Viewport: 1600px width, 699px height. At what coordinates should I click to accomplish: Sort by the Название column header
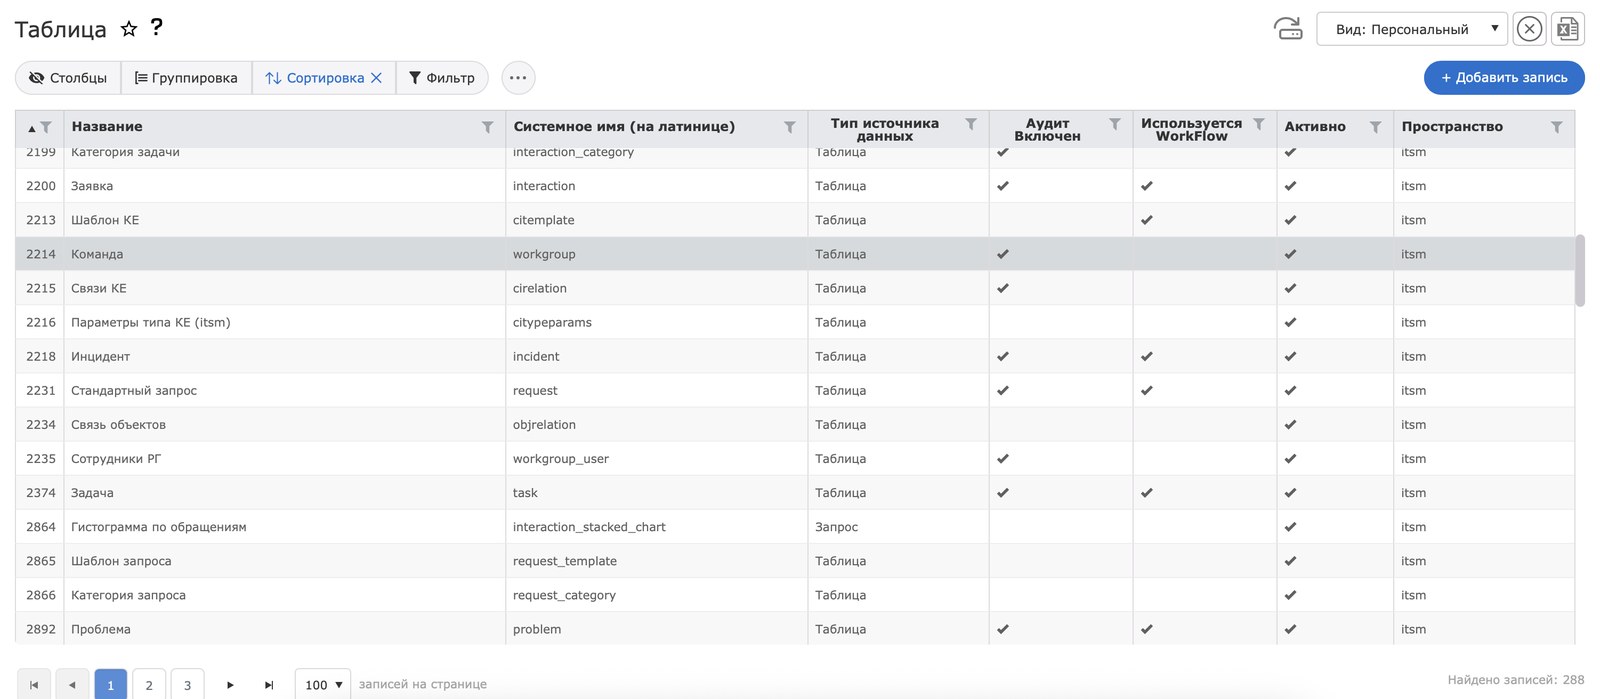tap(107, 127)
